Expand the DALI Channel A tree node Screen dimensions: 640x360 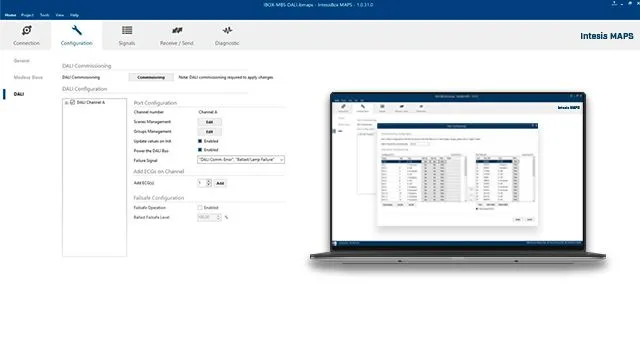click(x=67, y=103)
